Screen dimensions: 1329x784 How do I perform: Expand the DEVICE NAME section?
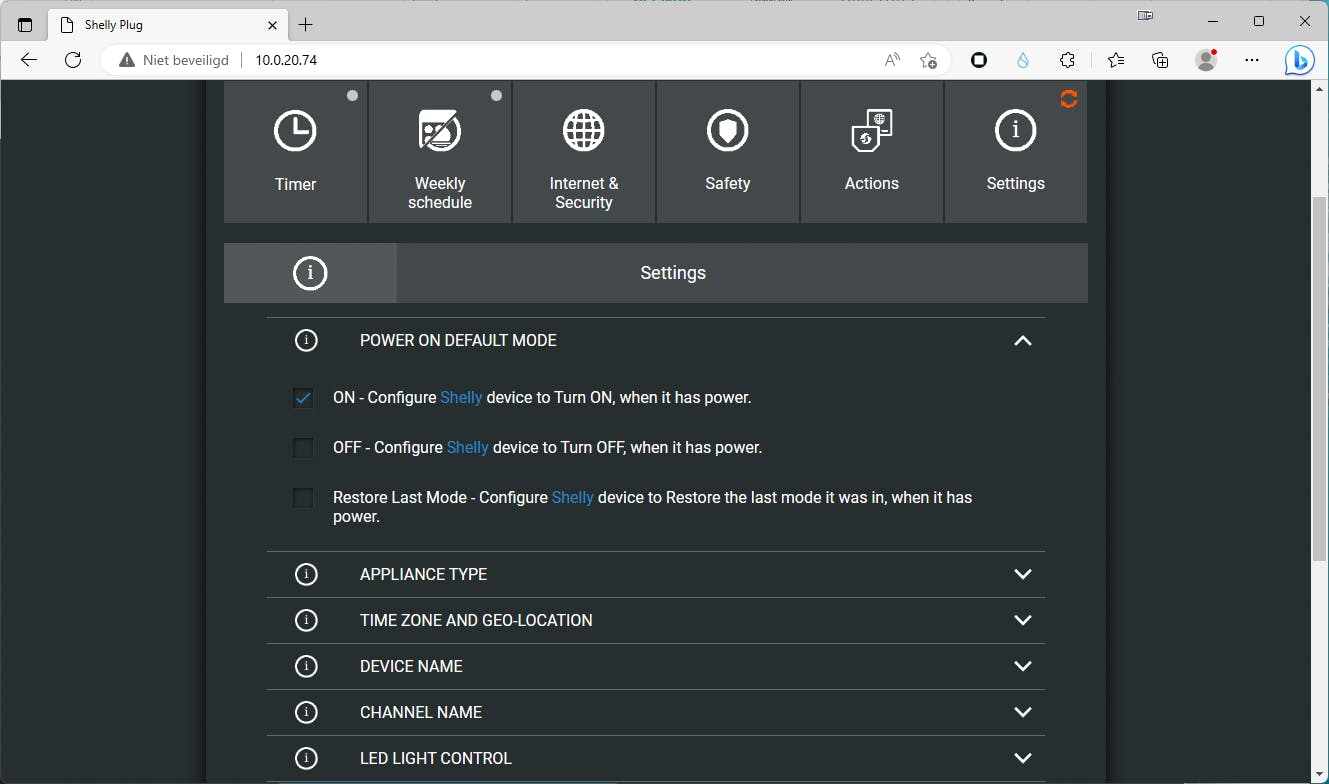tap(1022, 666)
